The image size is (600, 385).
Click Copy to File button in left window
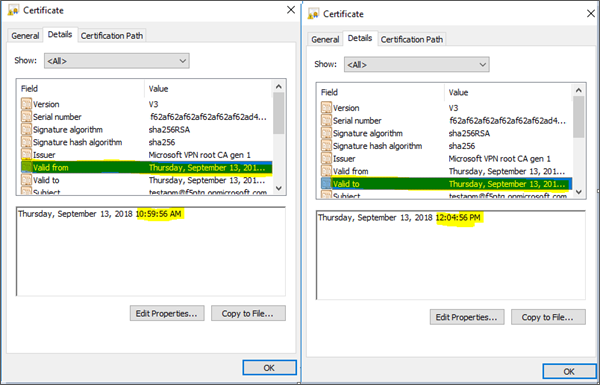tap(248, 313)
